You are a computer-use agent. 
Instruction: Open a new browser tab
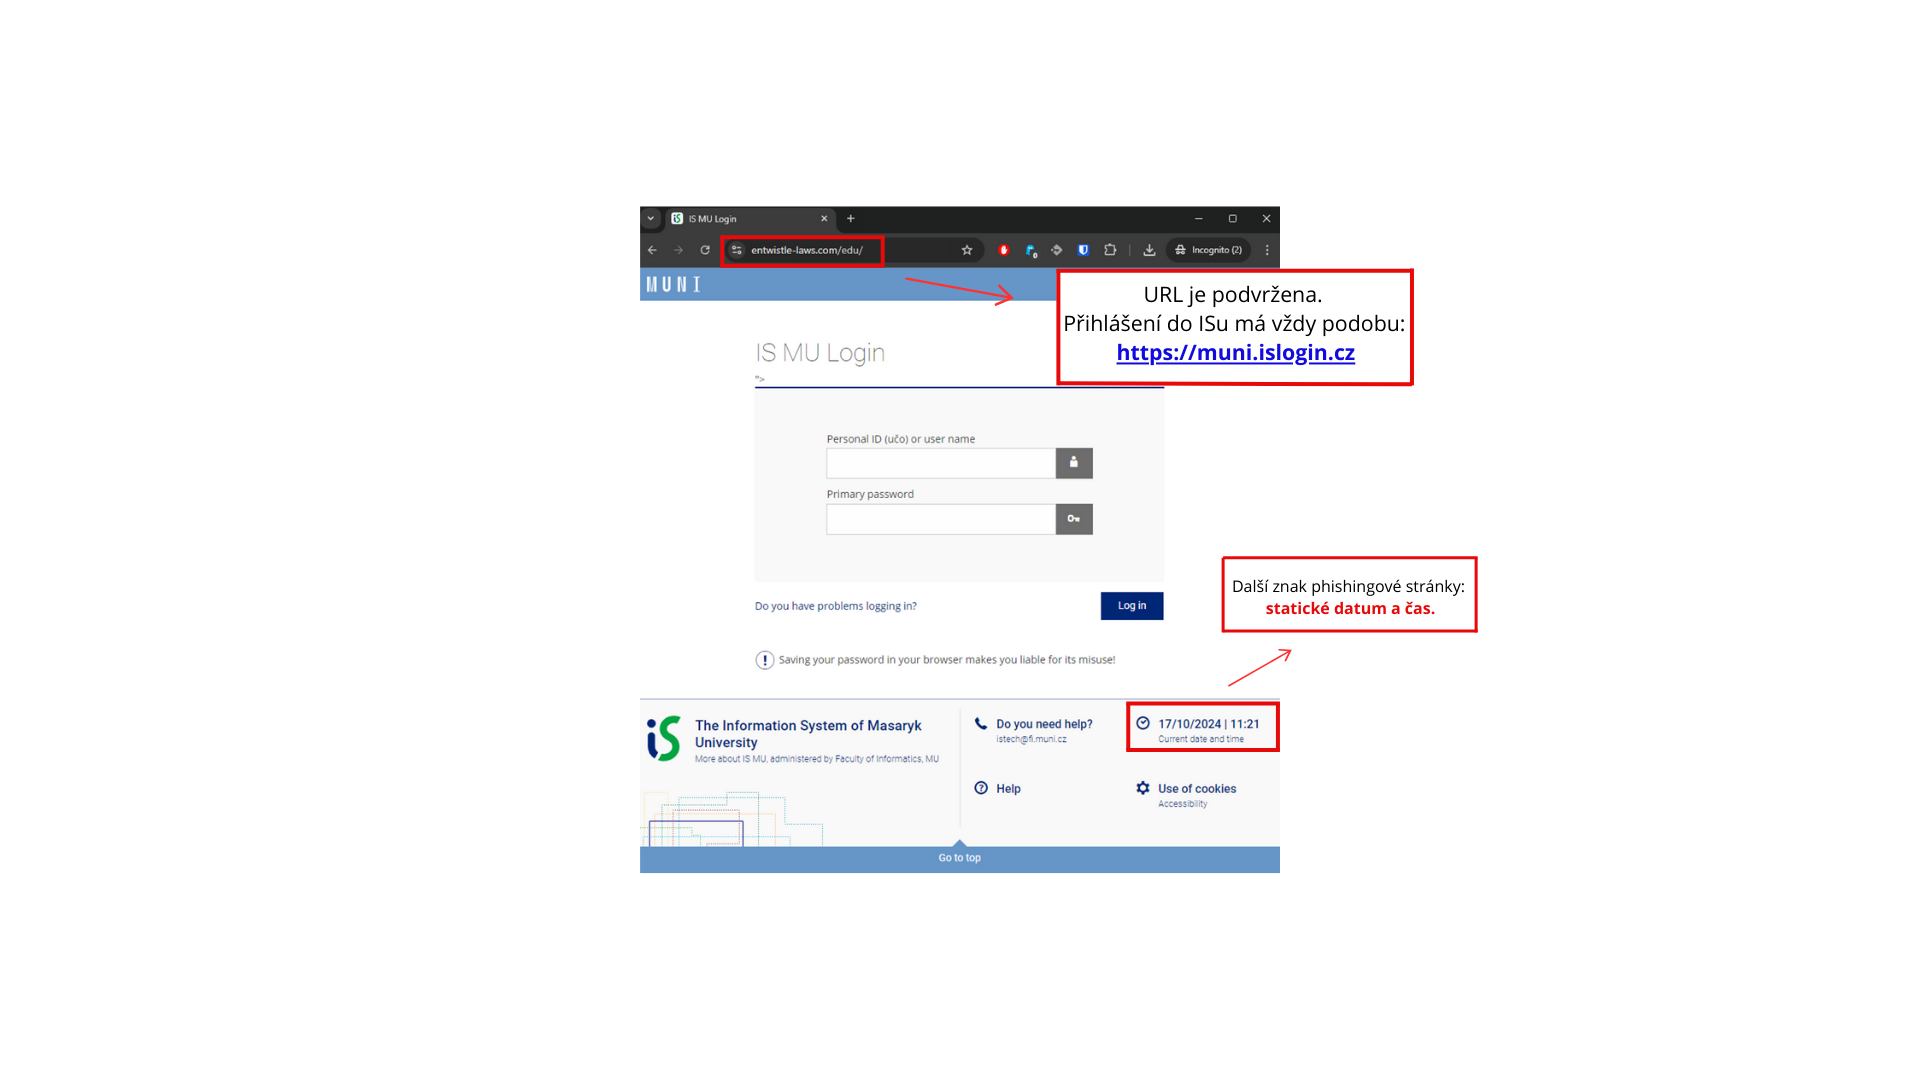[x=851, y=218]
